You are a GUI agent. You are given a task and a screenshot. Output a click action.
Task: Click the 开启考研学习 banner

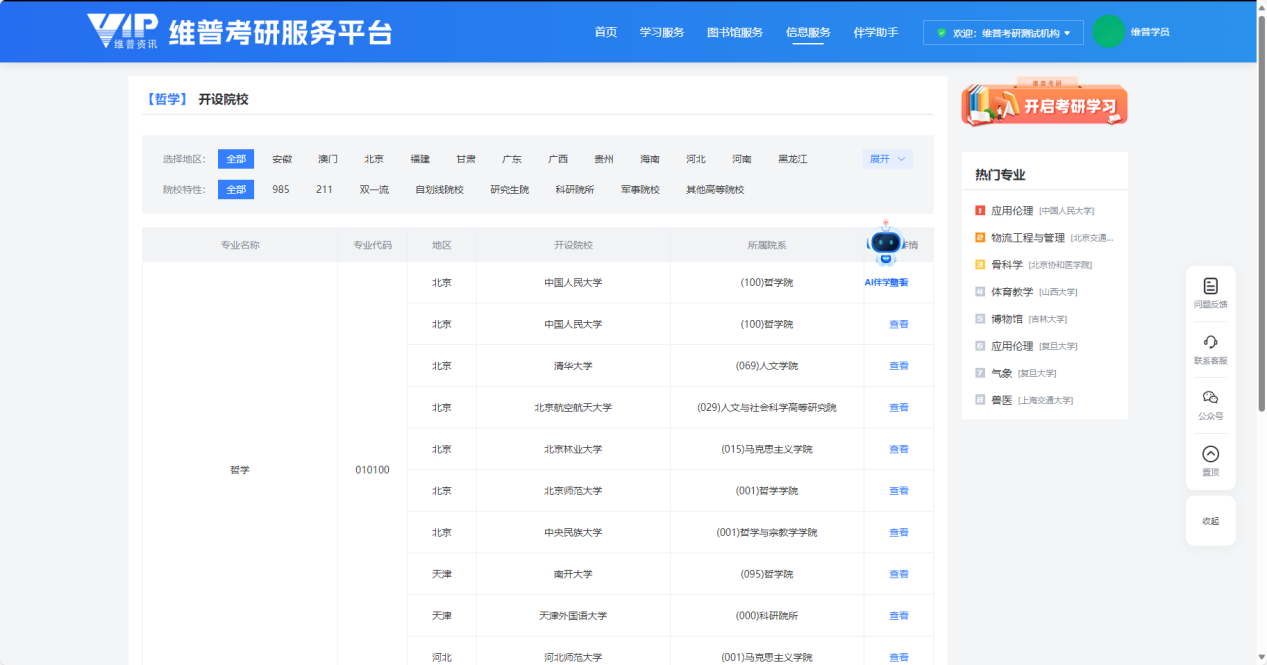[x=1044, y=104]
